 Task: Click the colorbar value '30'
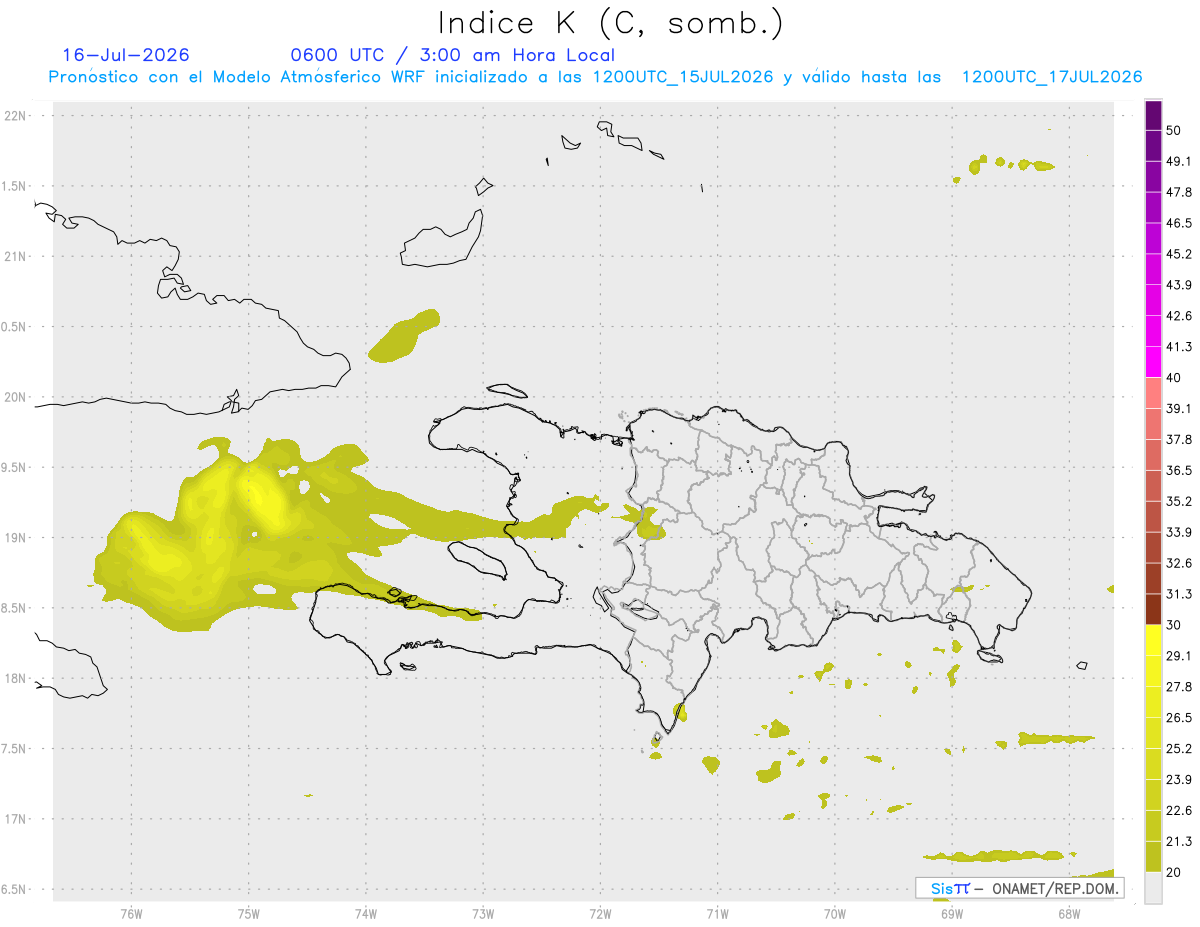point(1174,625)
